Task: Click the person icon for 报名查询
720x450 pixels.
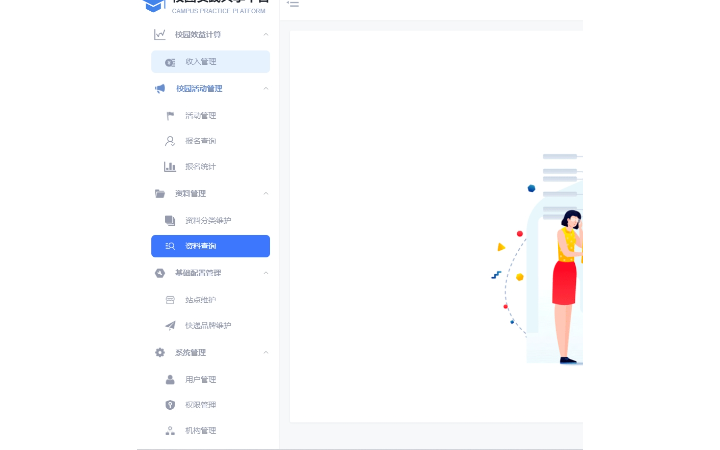Action: 170,141
